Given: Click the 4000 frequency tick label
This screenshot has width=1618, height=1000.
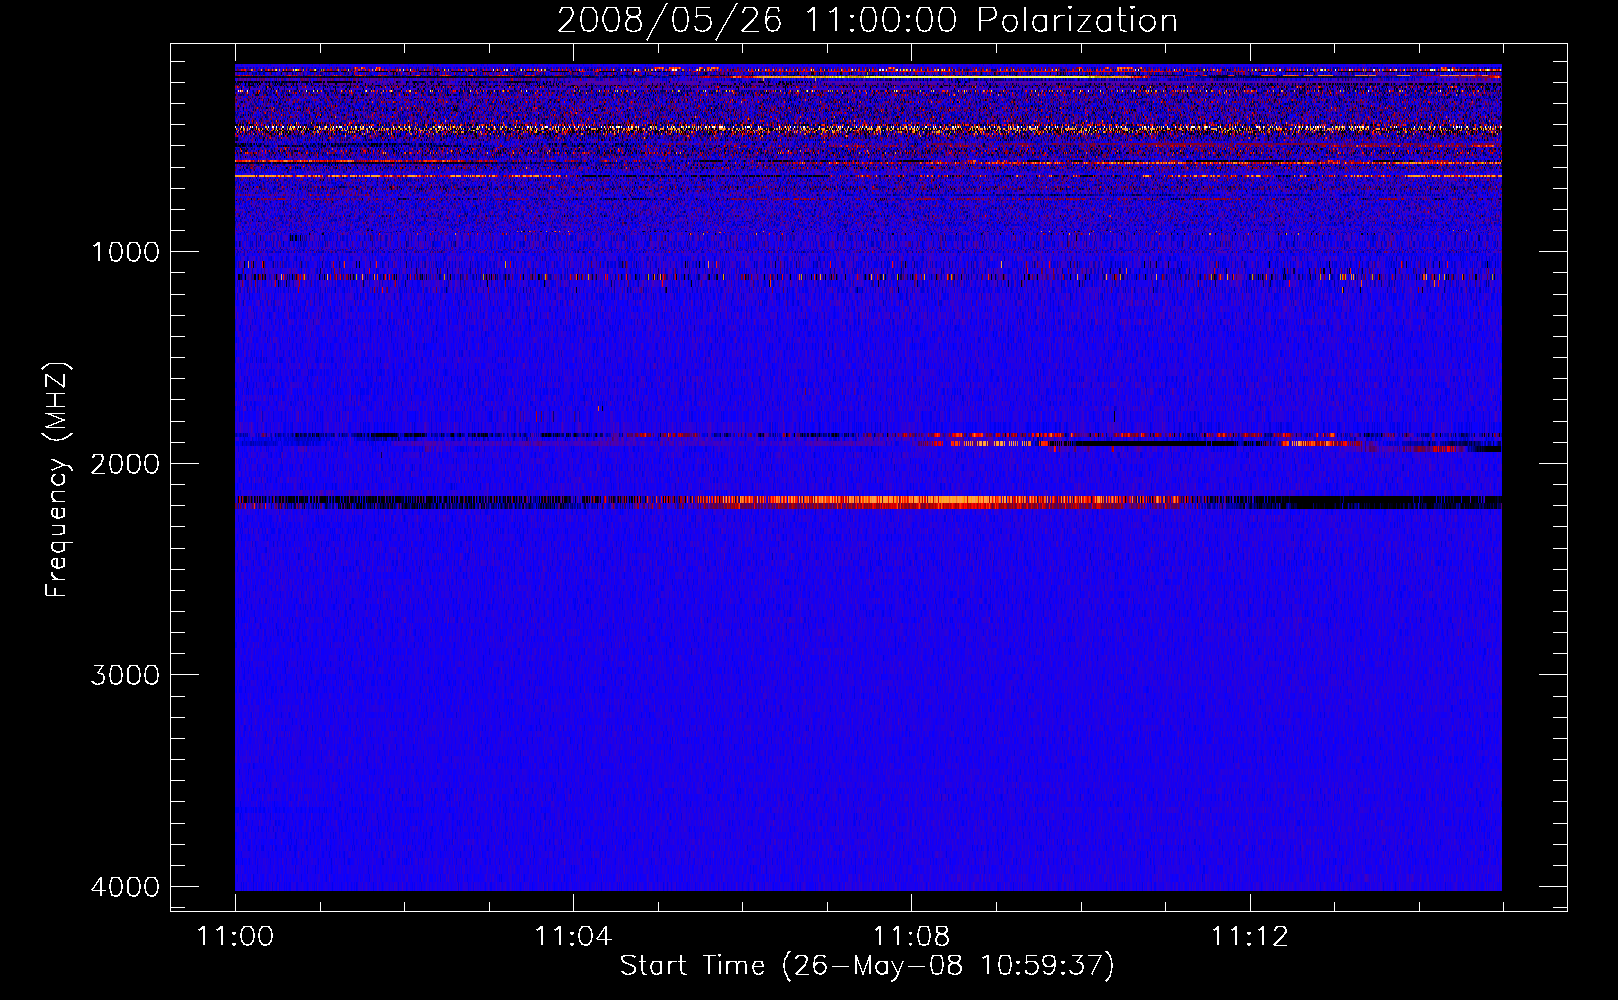Looking at the screenshot, I should pyautogui.click(x=125, y=887).
